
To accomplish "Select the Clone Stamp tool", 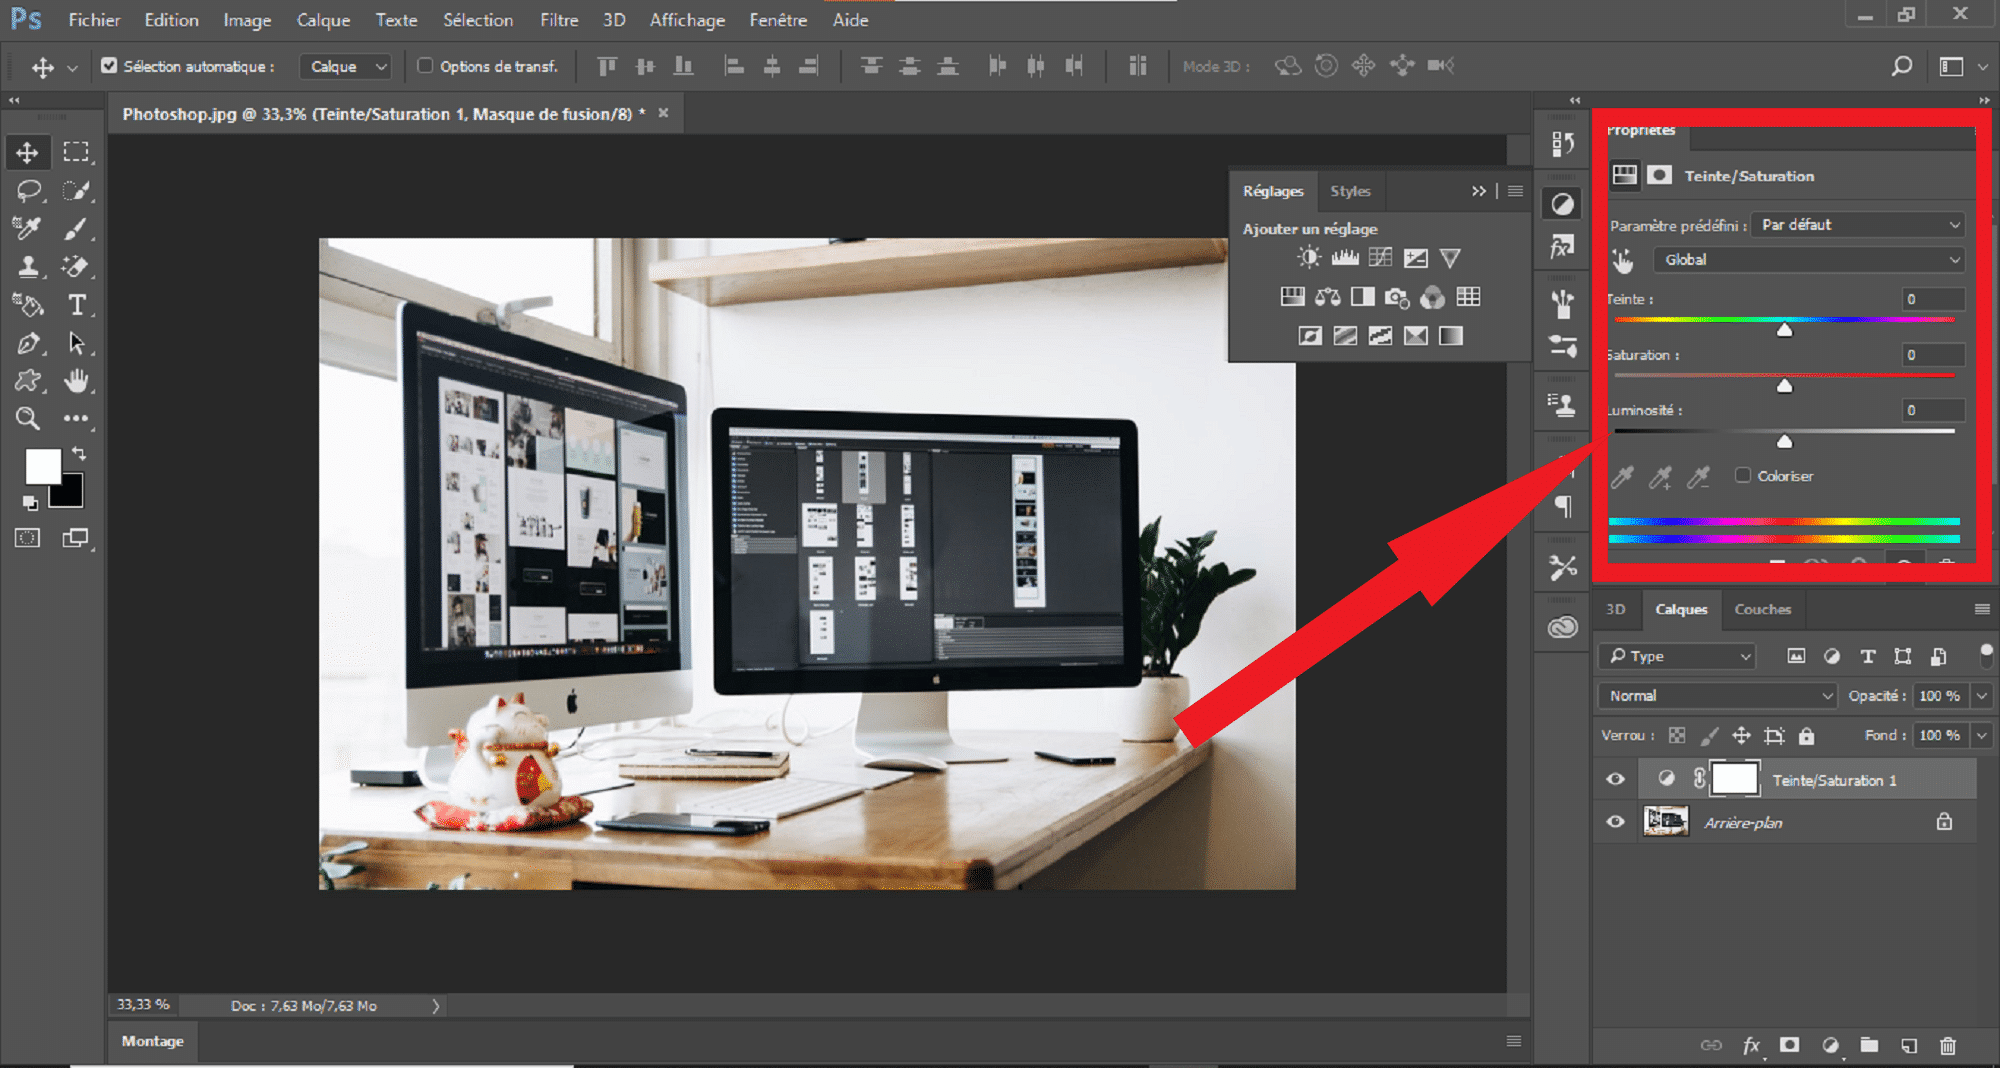I will 28,266.
